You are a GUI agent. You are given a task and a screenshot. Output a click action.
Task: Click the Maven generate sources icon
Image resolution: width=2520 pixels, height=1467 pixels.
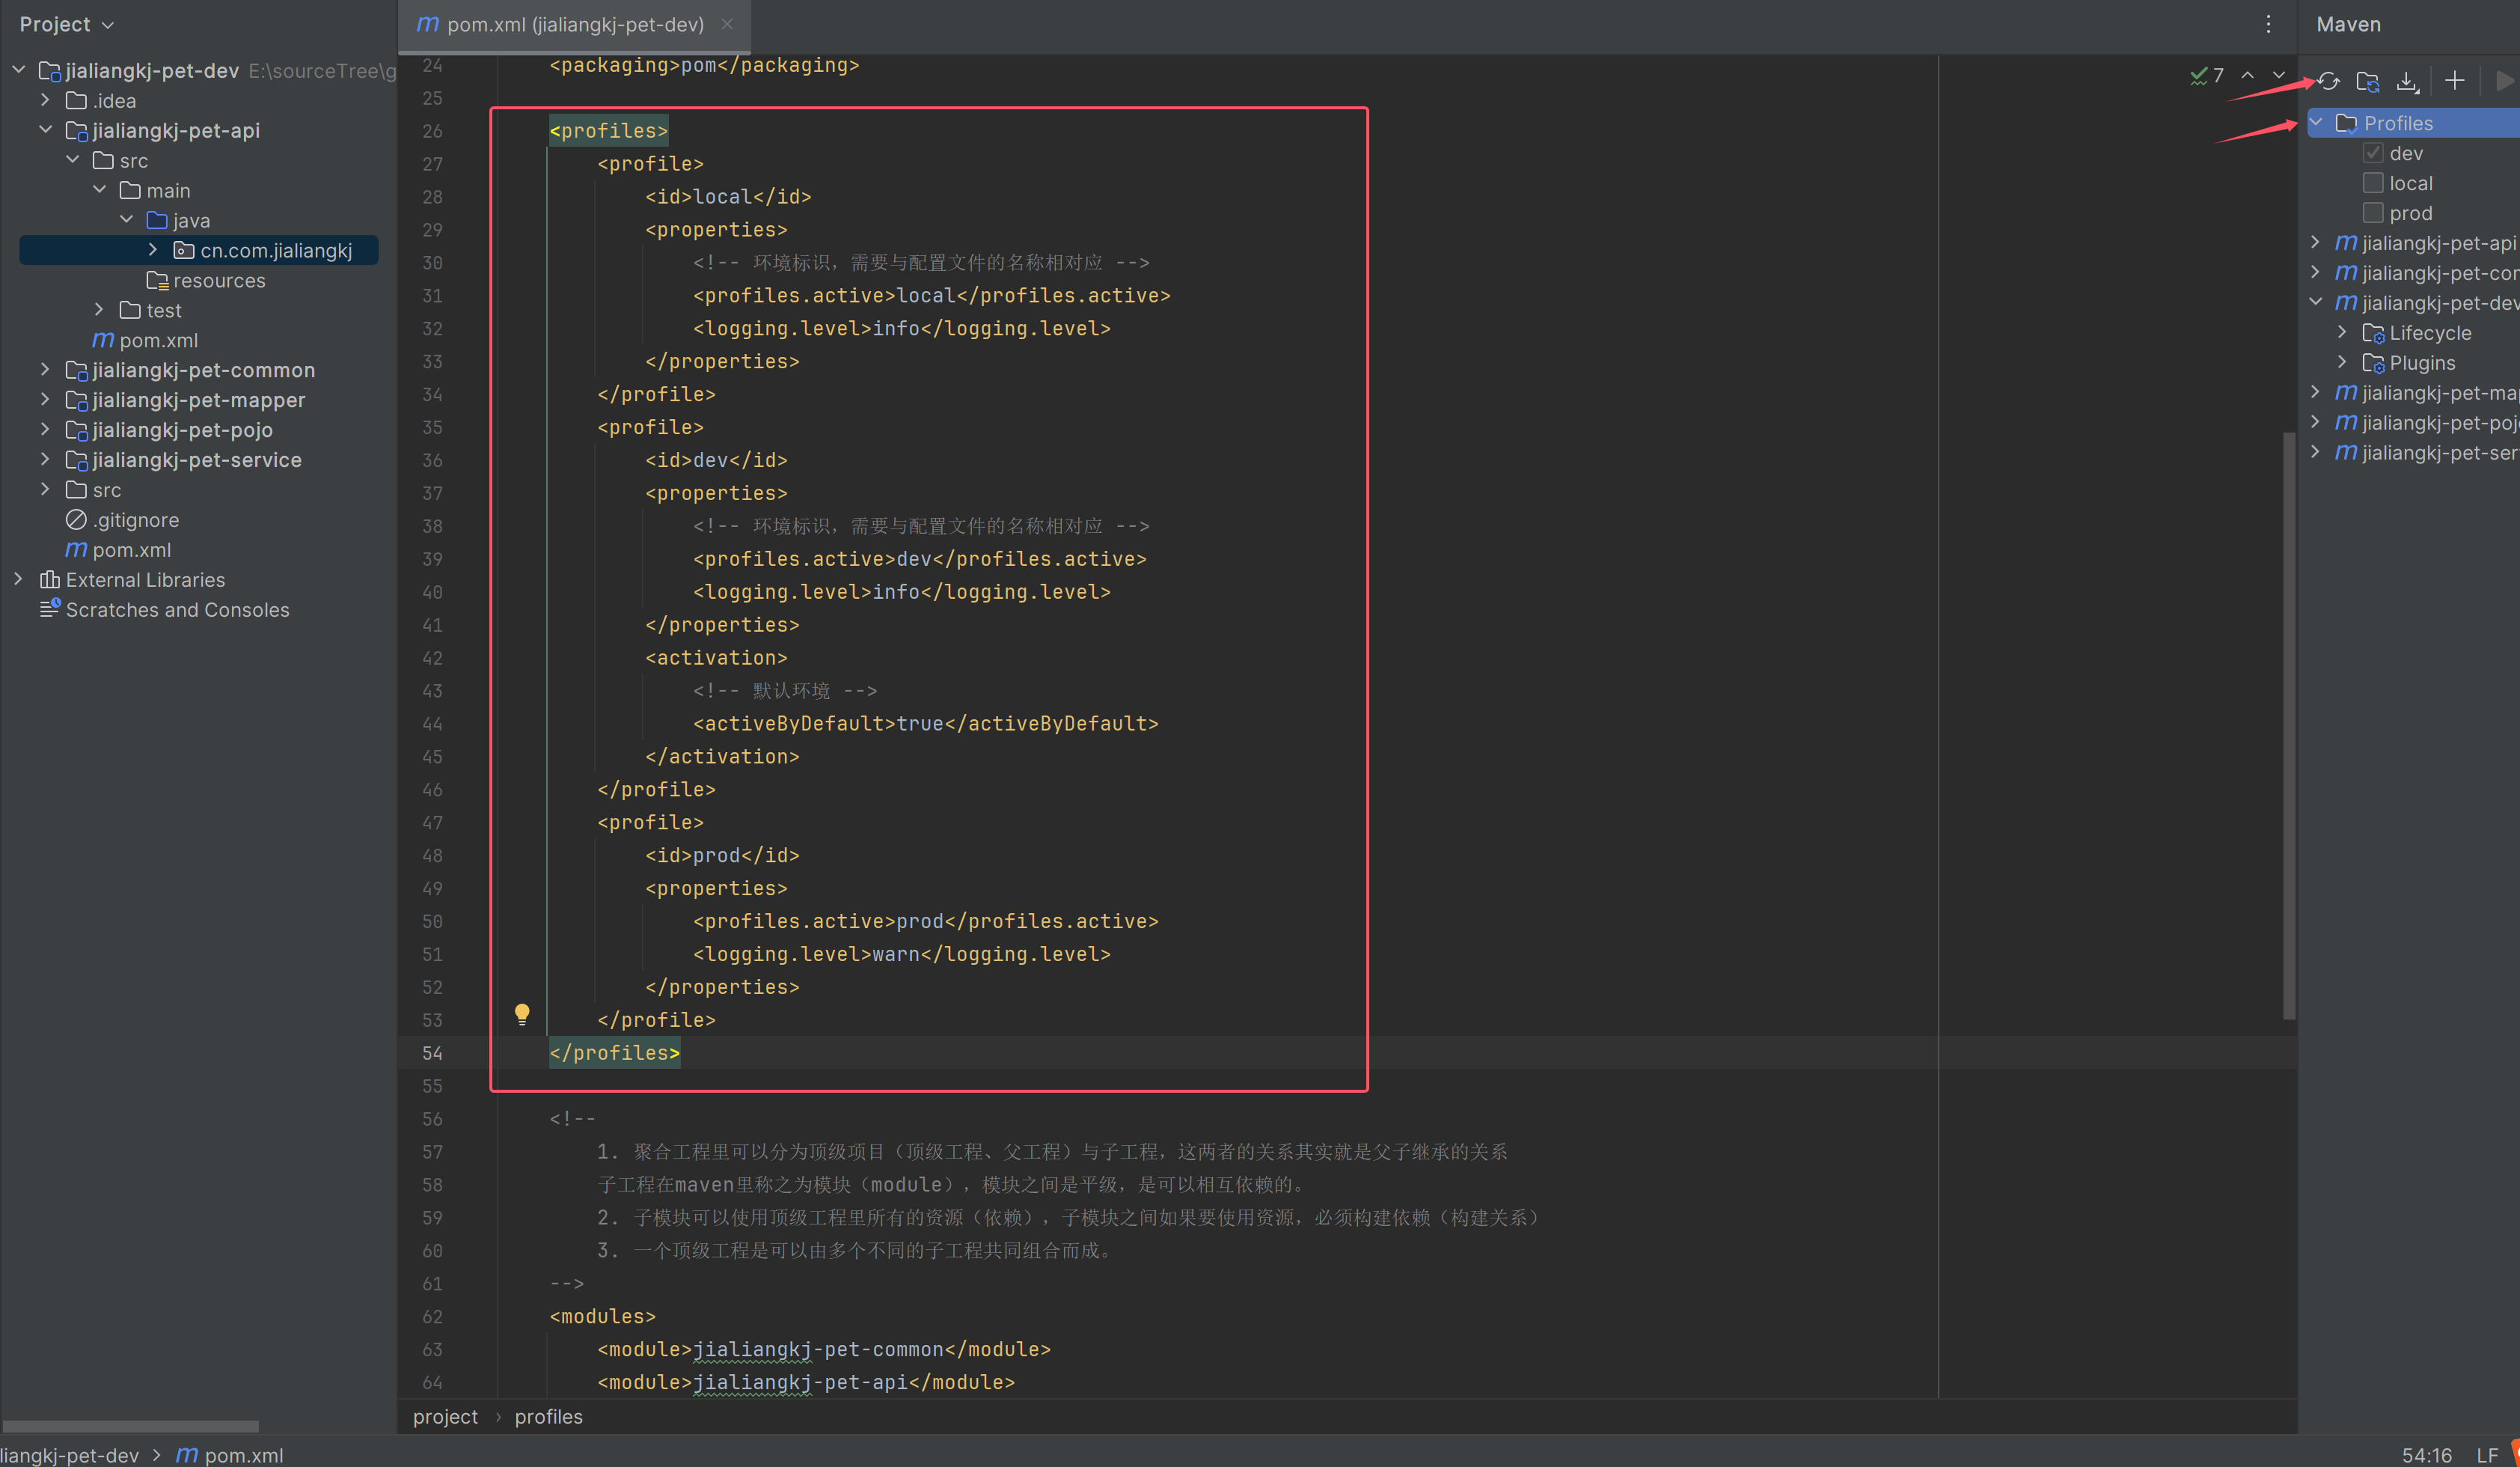[2368, 82]
